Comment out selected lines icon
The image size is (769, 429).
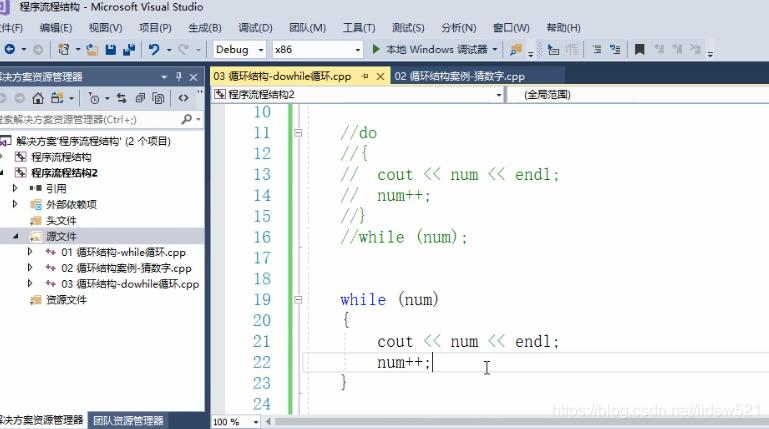tap(596, 49)
